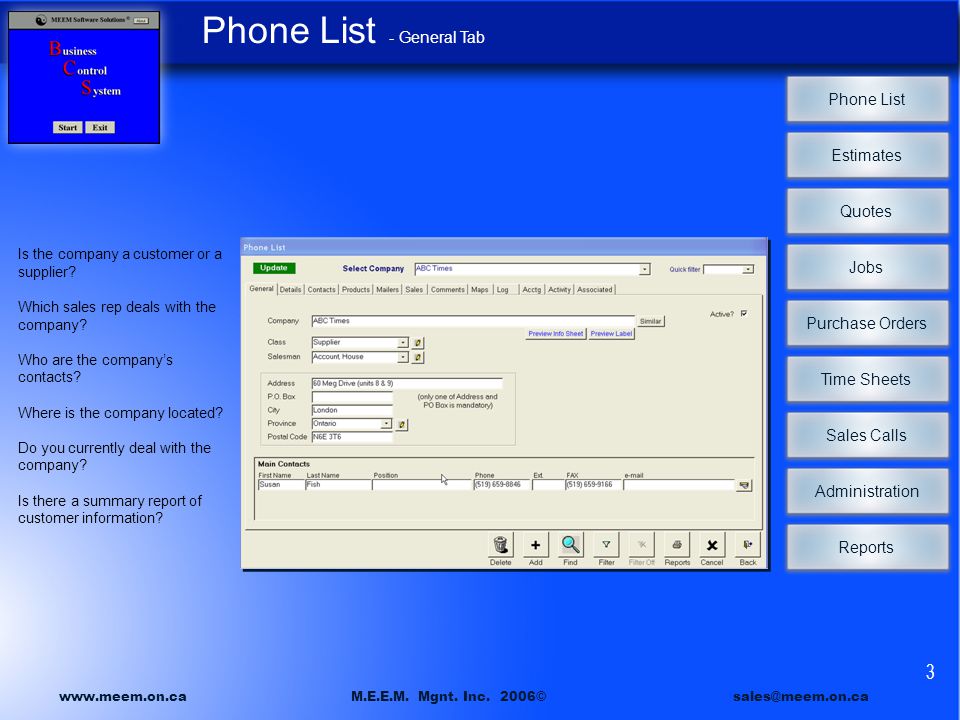Viewport: 960px width, 720px height.
Task: Click the email icon in Main Contacts row
Action: click(x=744, y=486)
